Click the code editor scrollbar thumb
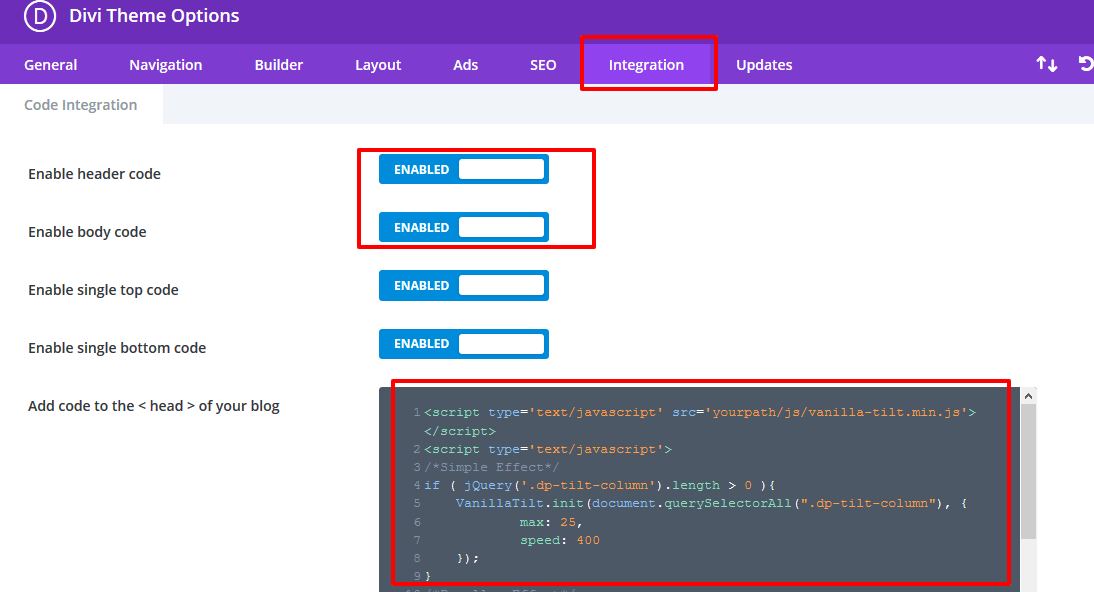This screenshot has height=592, width=1094. [x=1028, y=471]
